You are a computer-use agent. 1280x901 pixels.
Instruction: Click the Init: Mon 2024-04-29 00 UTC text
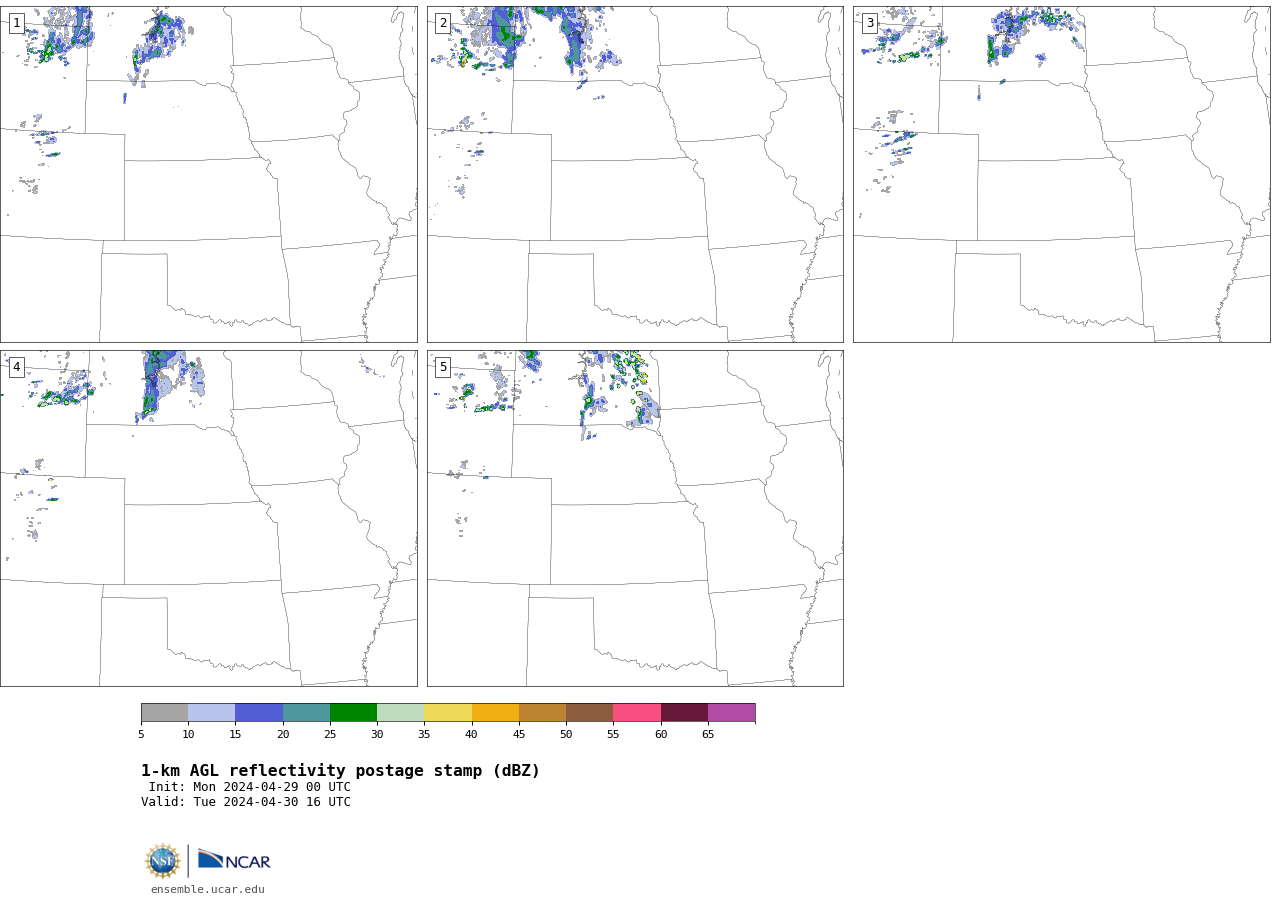250,787
